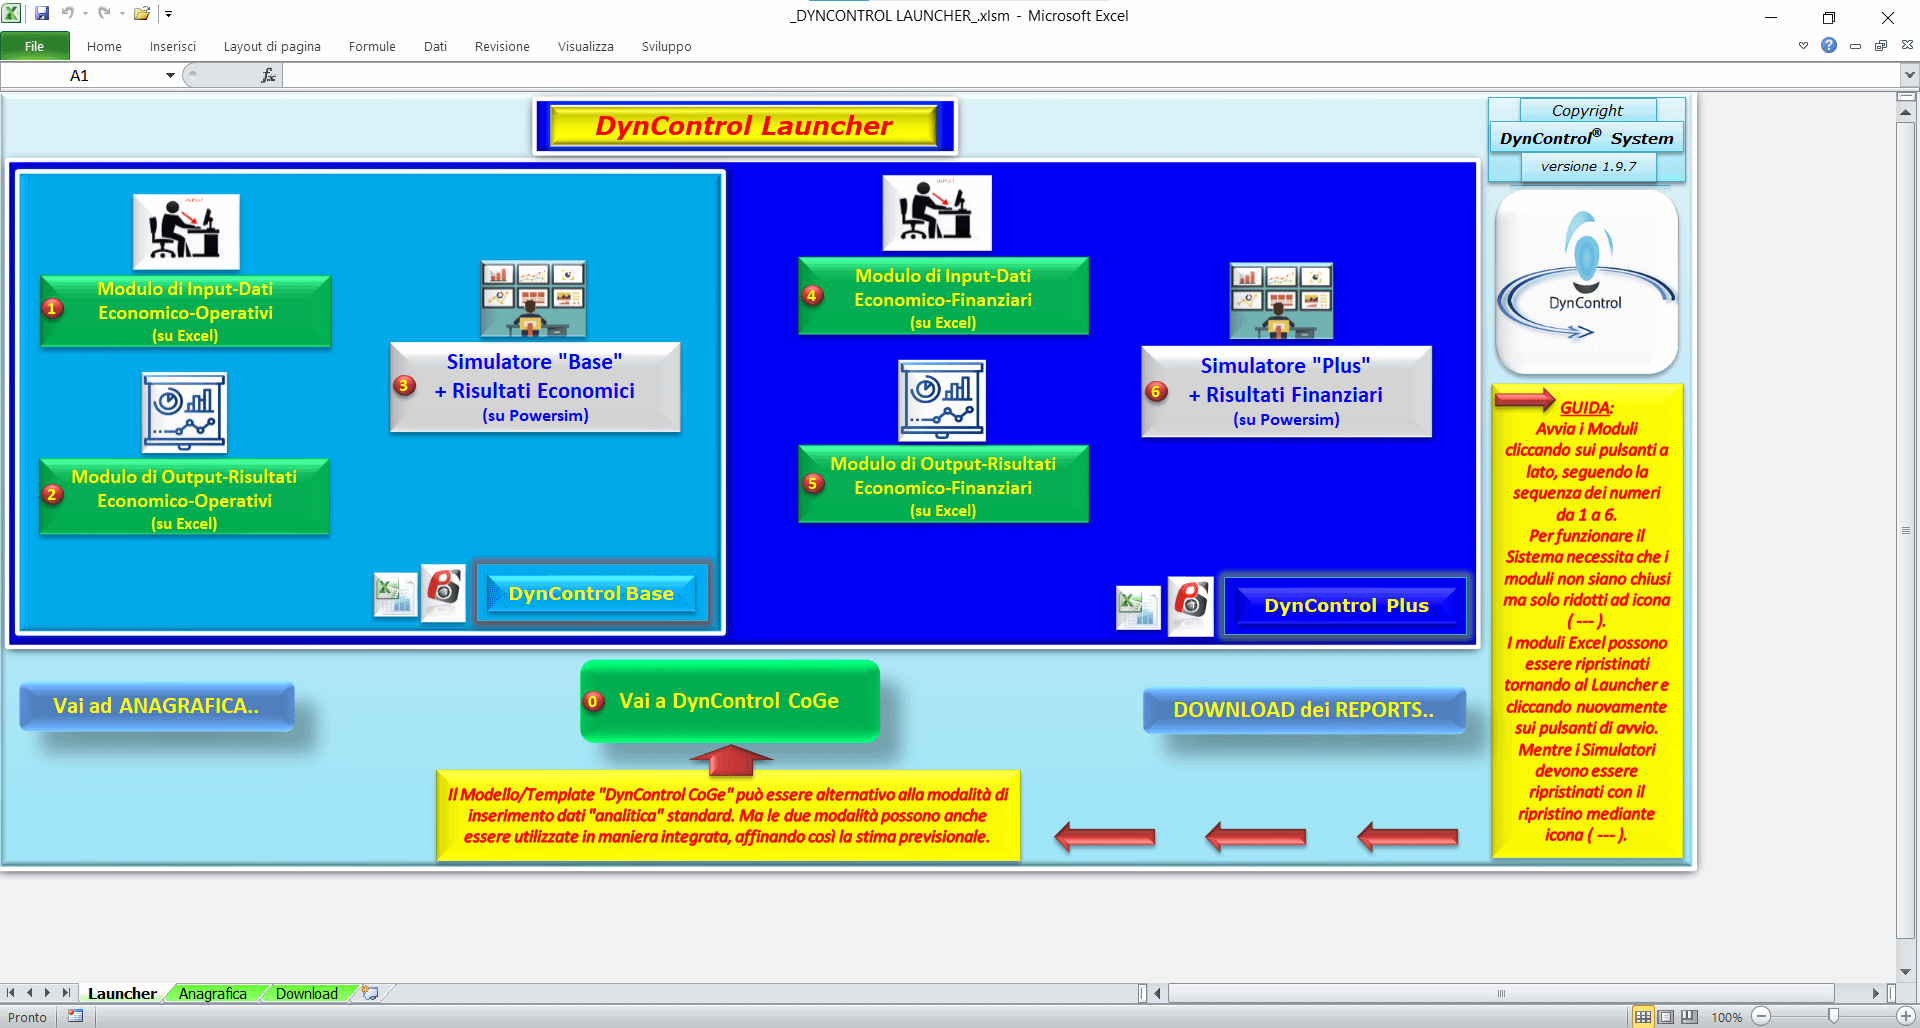This screenshot has width=1920, height=1028.
Task: Select Normal view icon in status bar
Action: [x=1643, y=1017]
